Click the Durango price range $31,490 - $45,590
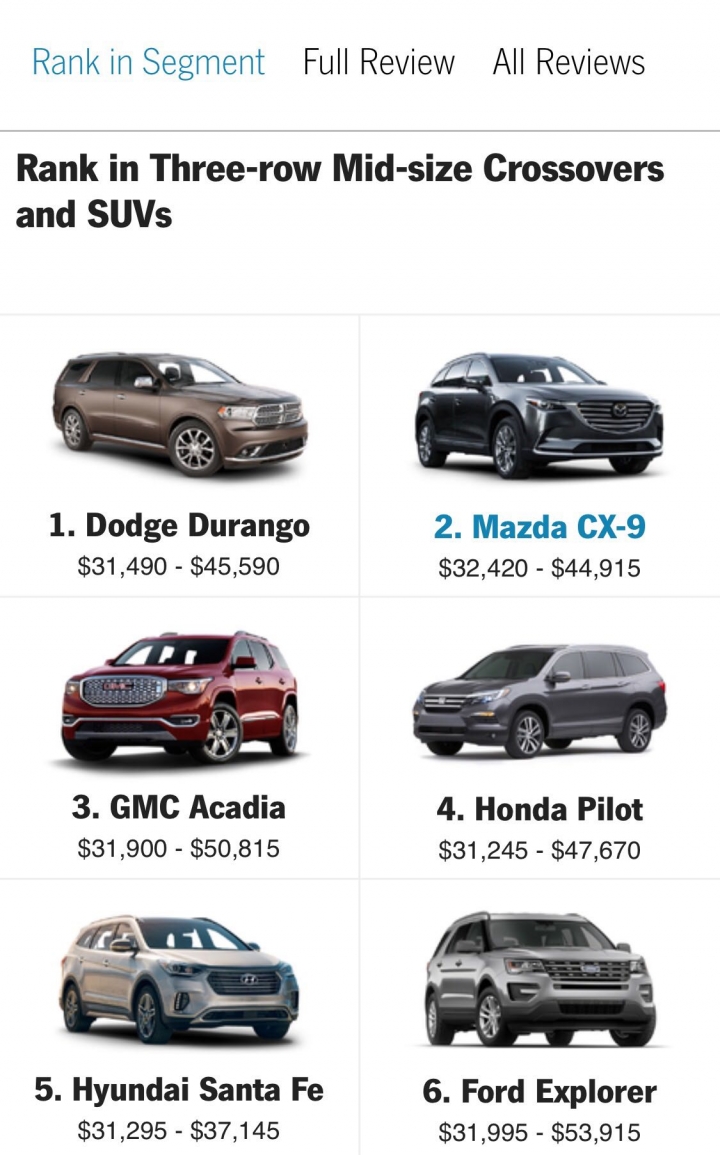The height and width of the screenshot is (1155, 720). (178, 566)
